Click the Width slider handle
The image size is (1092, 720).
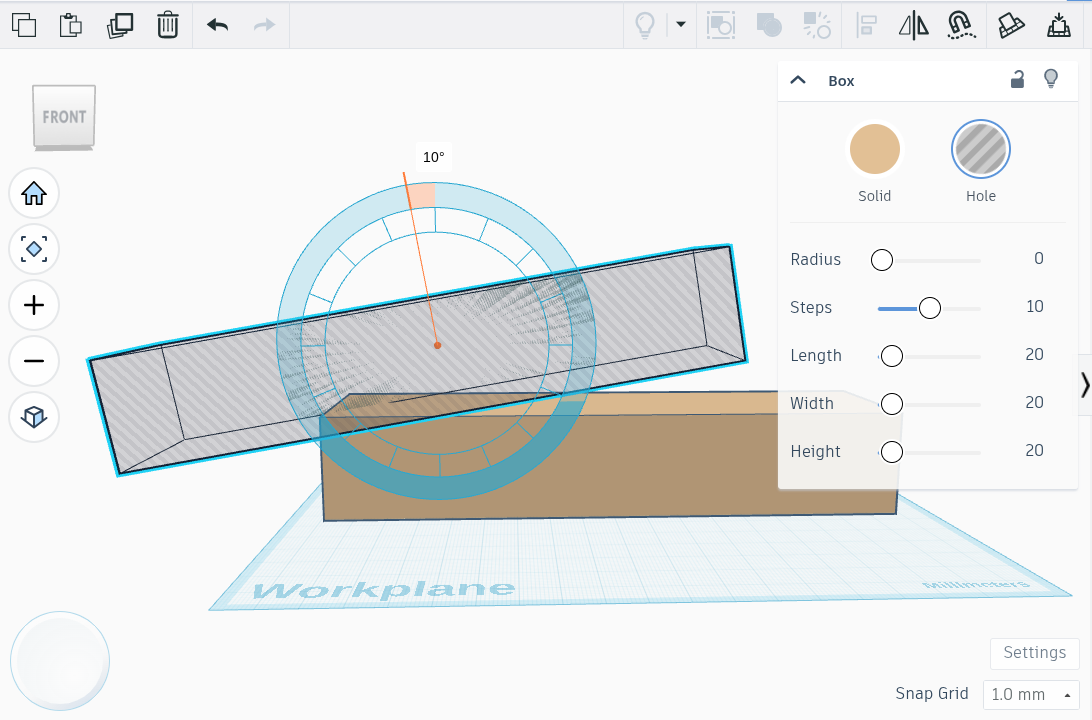coord(891,404)
